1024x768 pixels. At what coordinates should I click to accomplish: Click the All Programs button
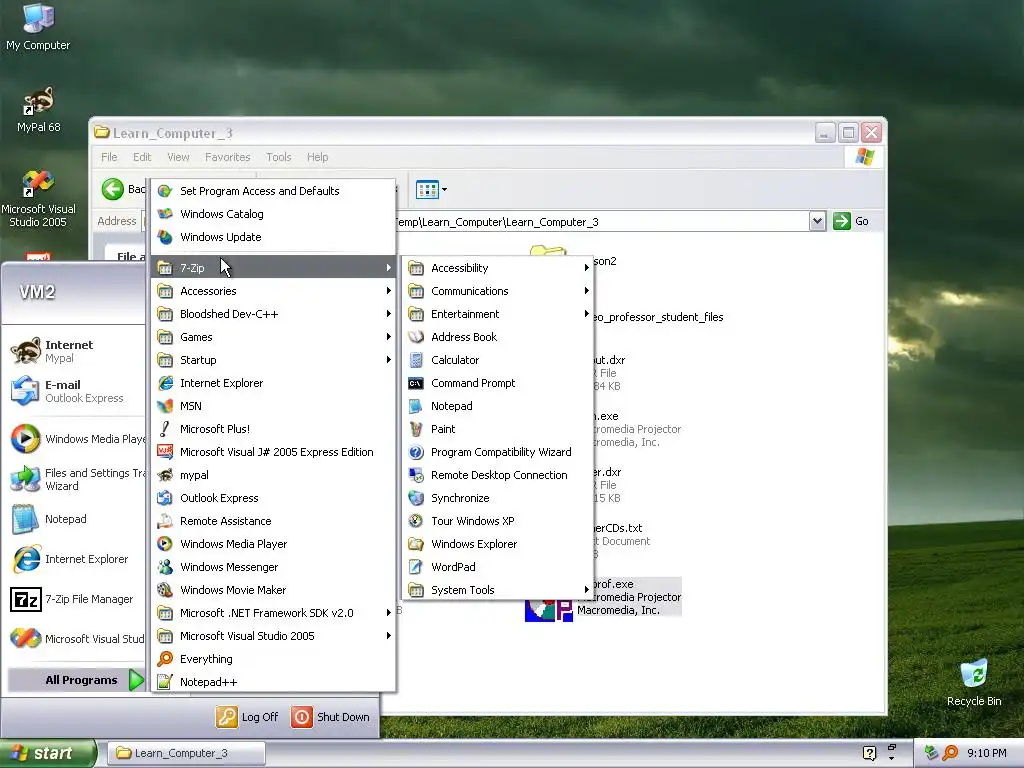[76, 680]
